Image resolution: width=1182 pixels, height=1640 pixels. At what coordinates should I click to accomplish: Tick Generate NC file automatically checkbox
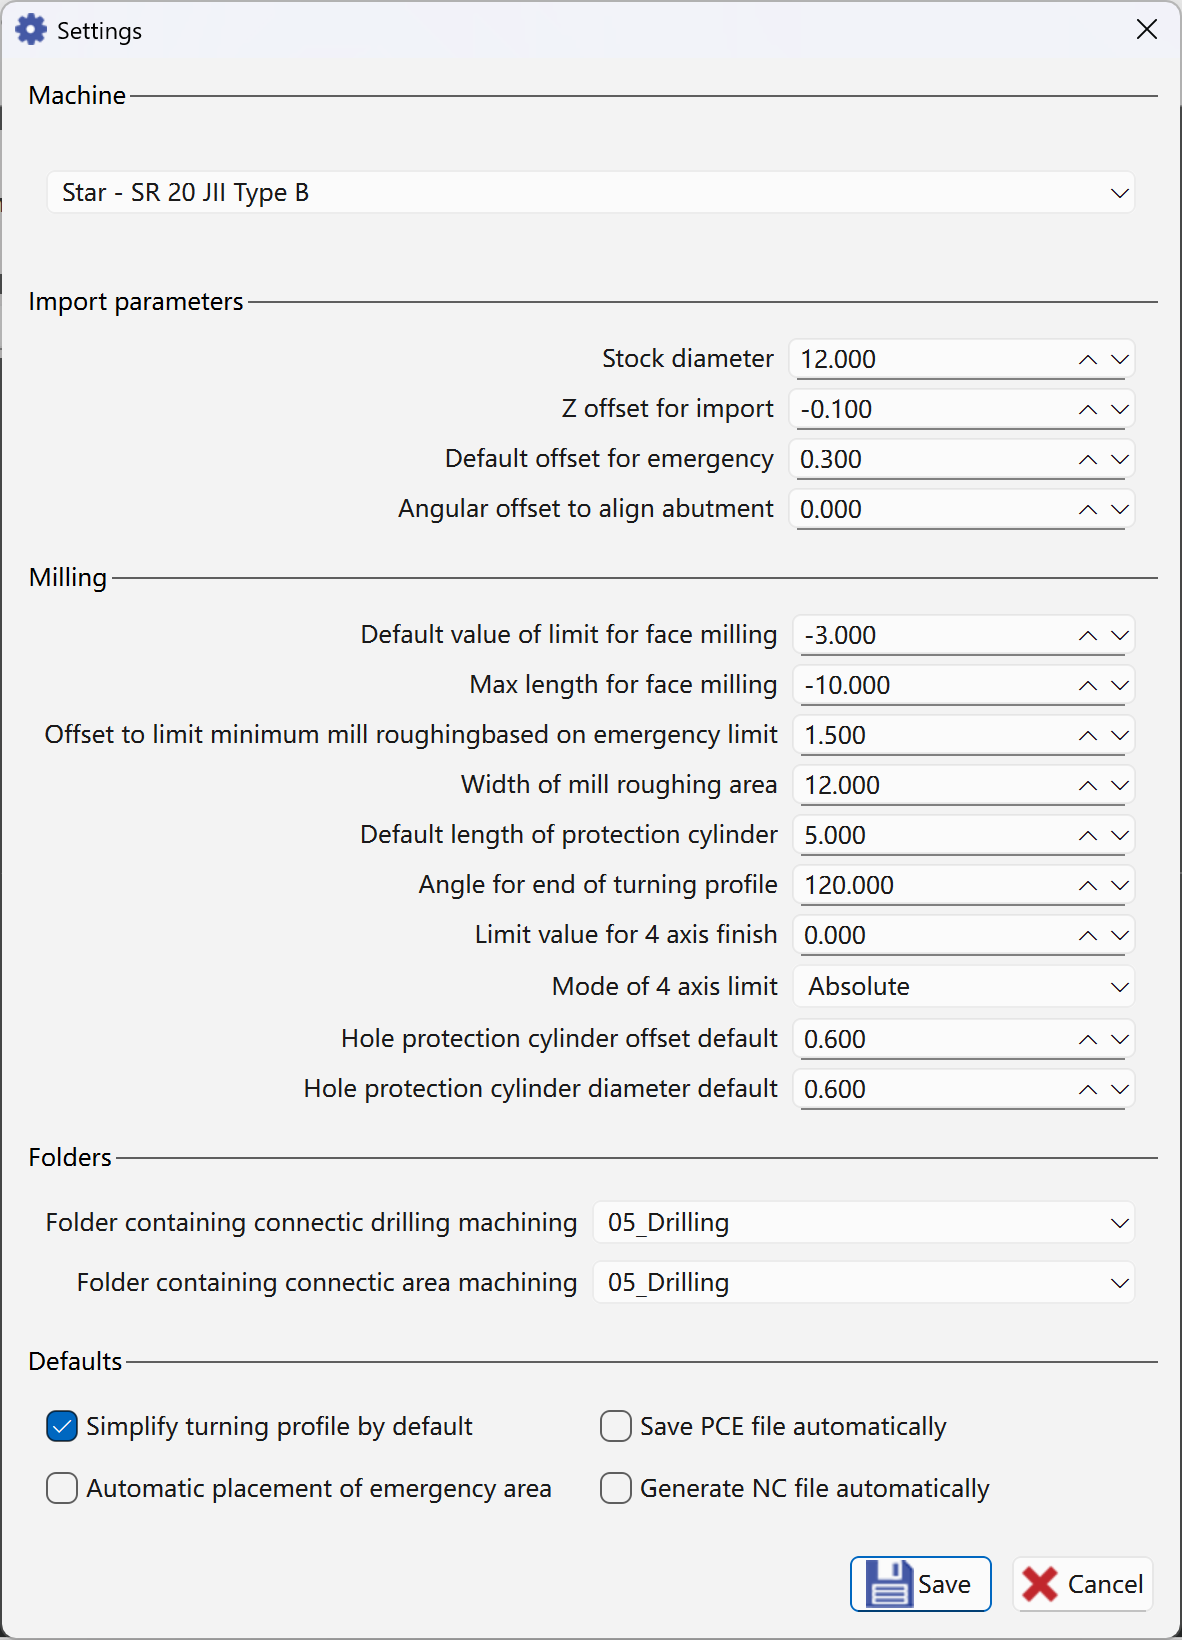[616, 1489]
